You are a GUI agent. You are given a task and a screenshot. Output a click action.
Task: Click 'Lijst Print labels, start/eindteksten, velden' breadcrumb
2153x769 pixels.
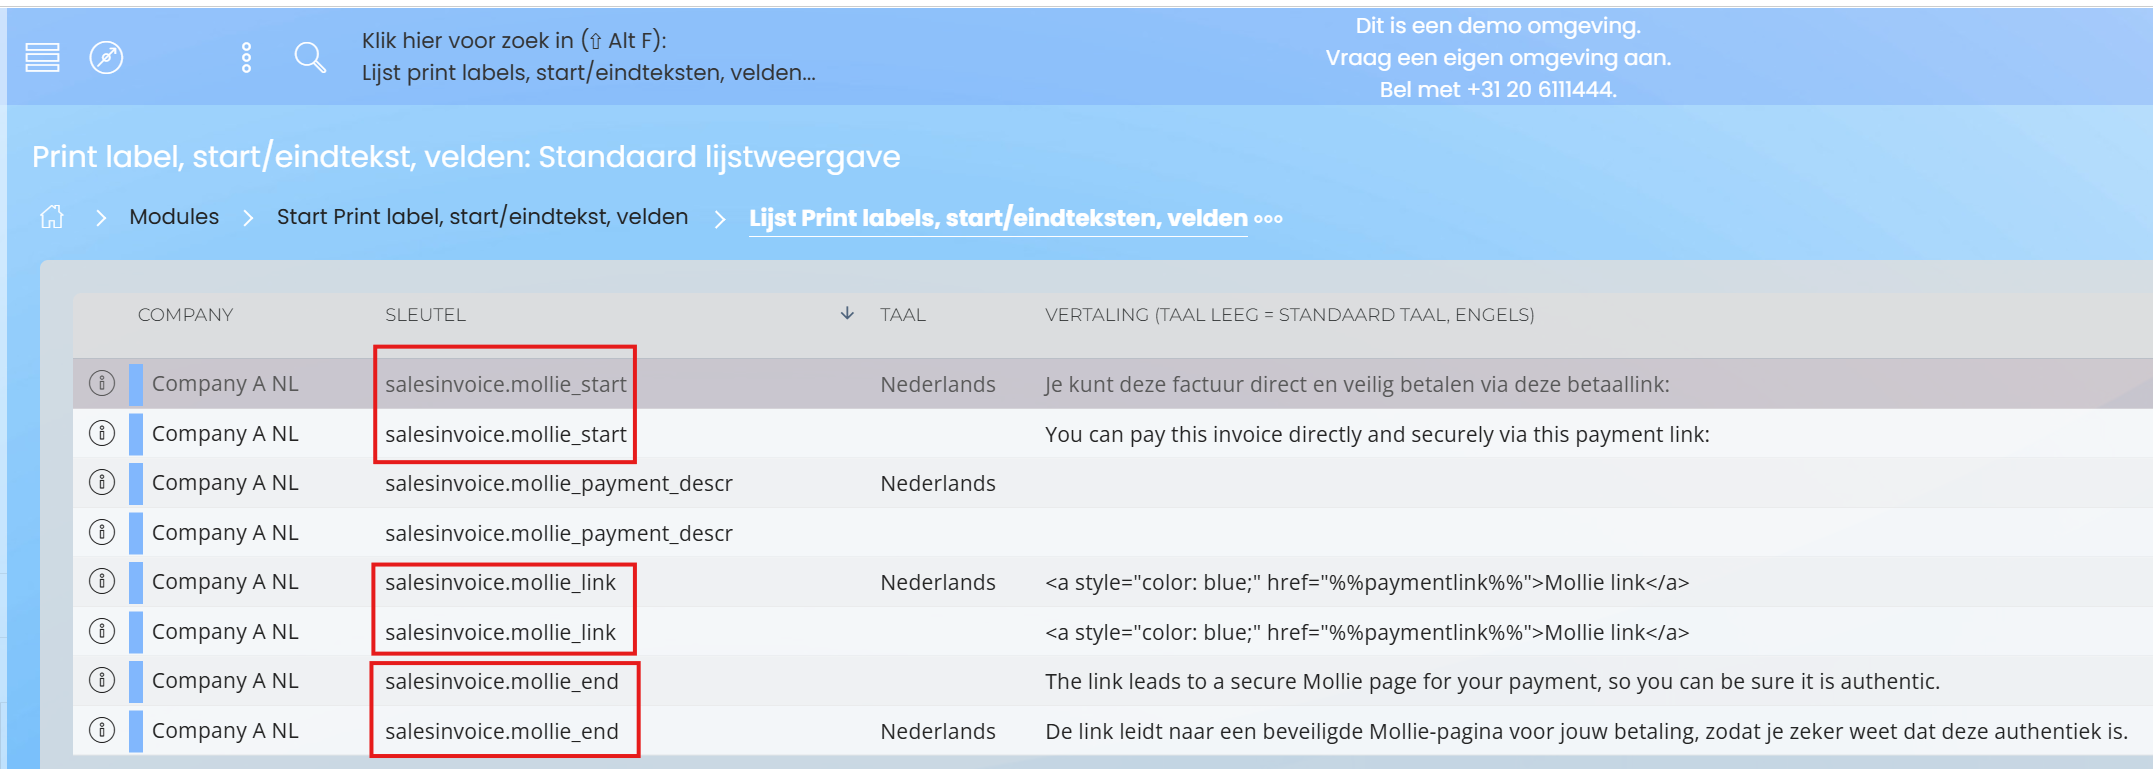pyautogui.click(x=998, y=218)
